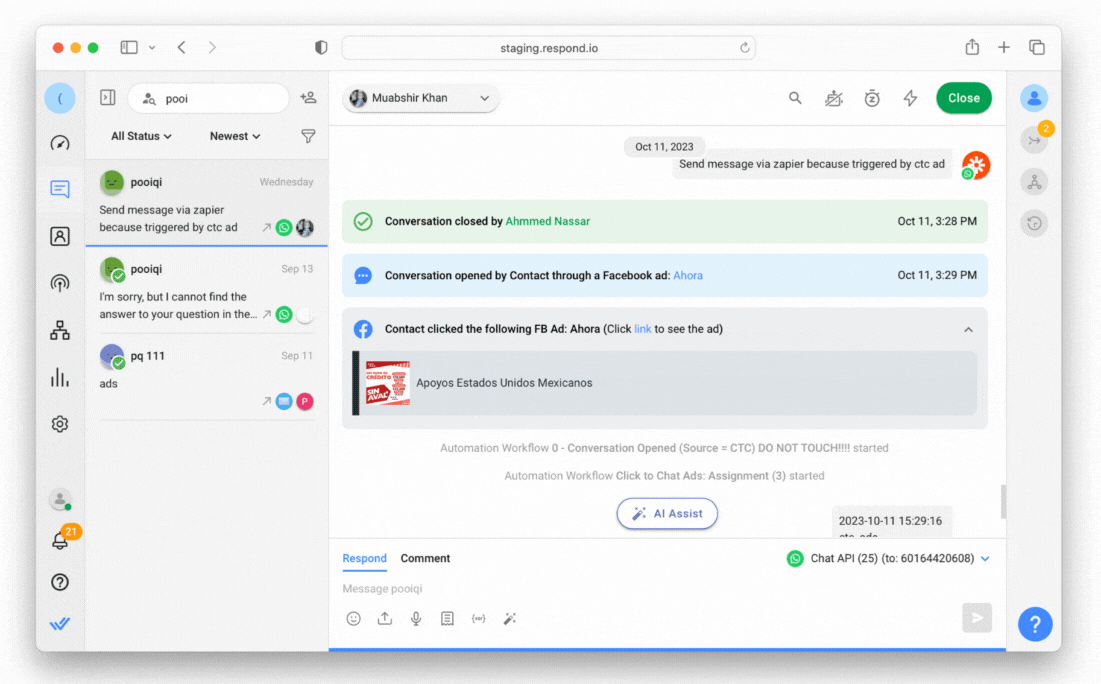Viewport: 1101px width, 684px height.
Task: Click the staging.respond.io address bar
Action: click(x=548, y=48)
